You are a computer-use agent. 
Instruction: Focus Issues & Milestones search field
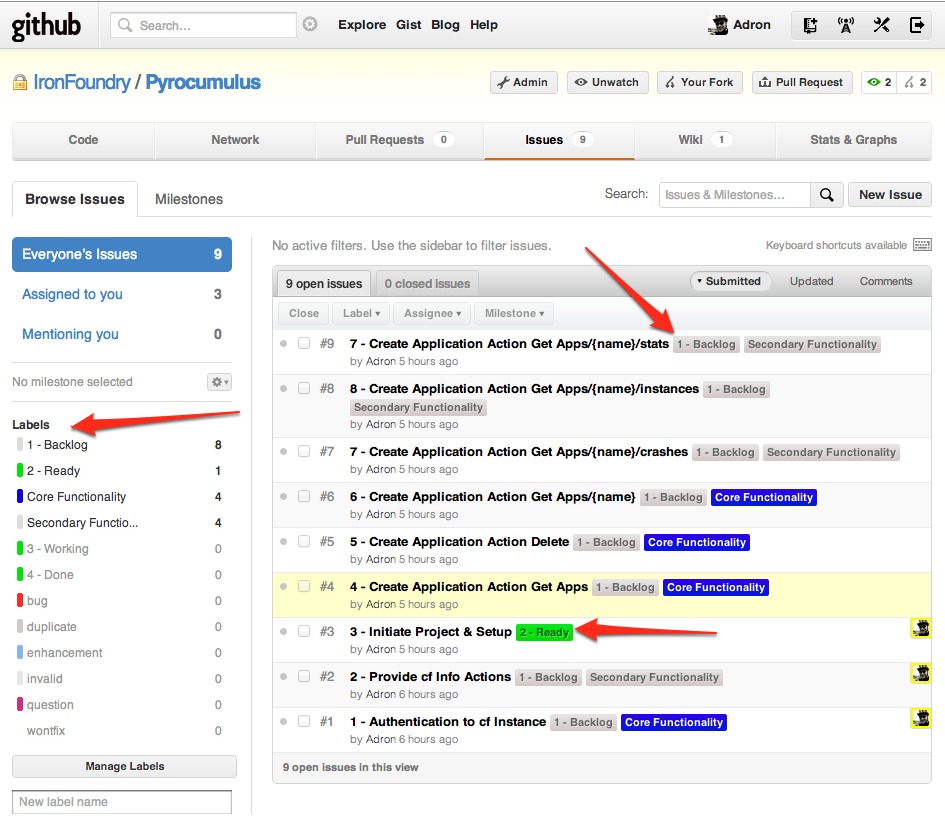click(735, 195)
